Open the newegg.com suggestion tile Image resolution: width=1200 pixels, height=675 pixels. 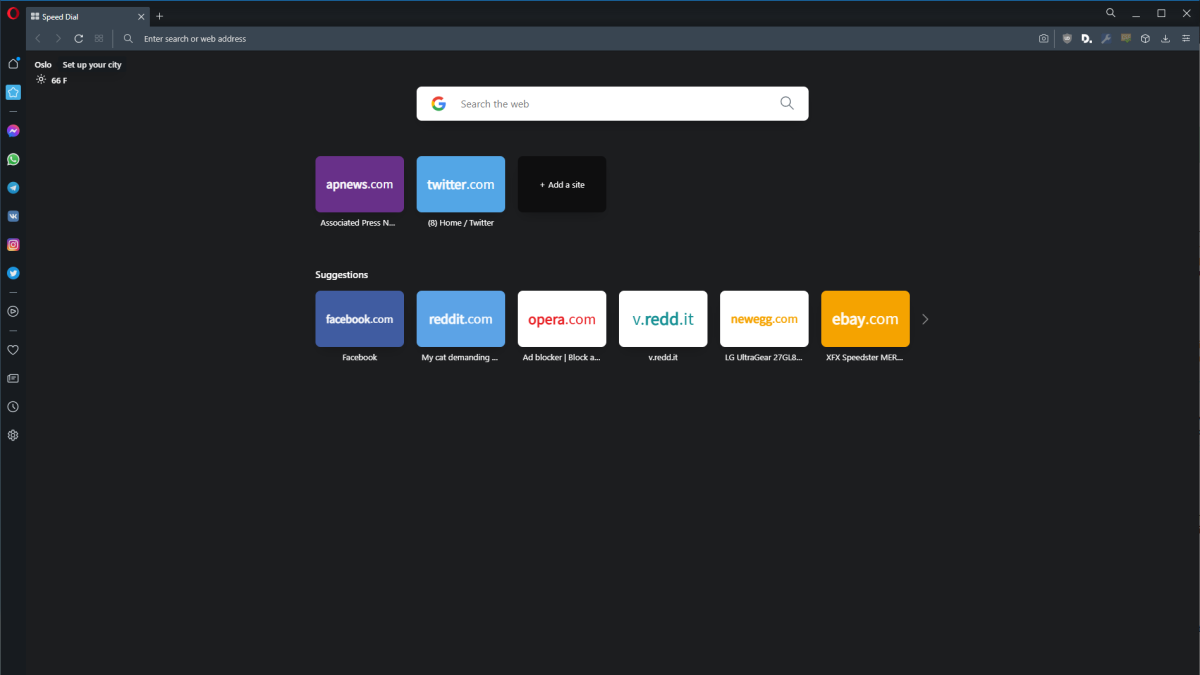764,319
